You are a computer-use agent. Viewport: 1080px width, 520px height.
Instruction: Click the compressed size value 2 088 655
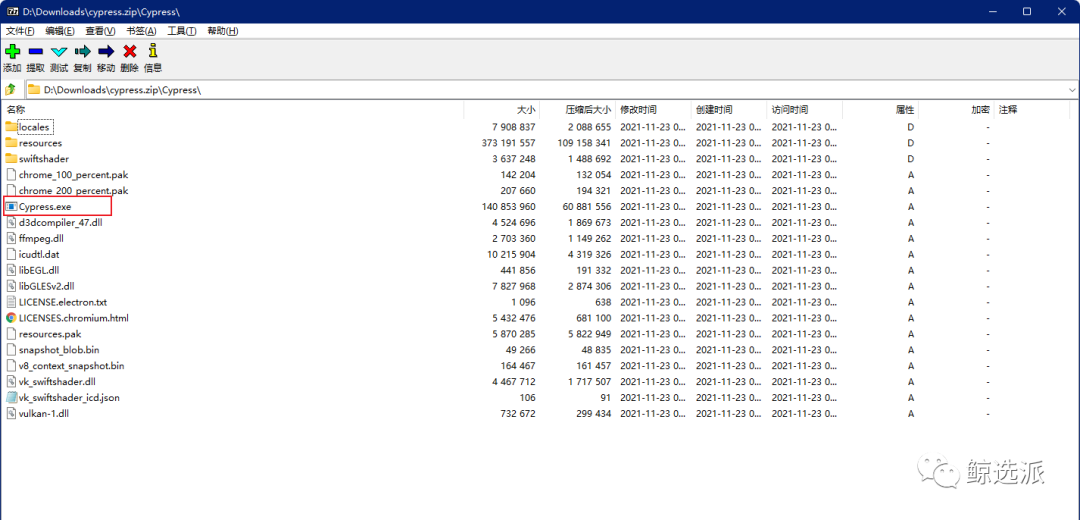pyautogui.click(x=590, y=127)
